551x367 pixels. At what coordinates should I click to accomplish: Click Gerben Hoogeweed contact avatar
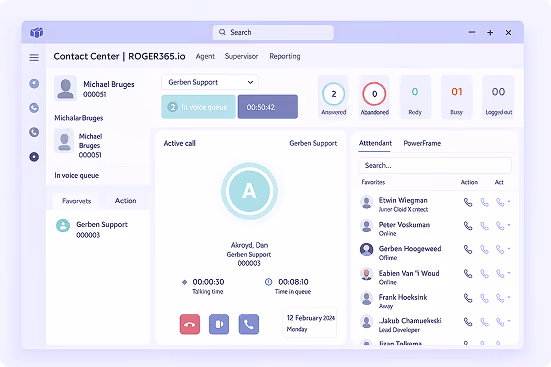pyautogui.click(x=367, y=250)
